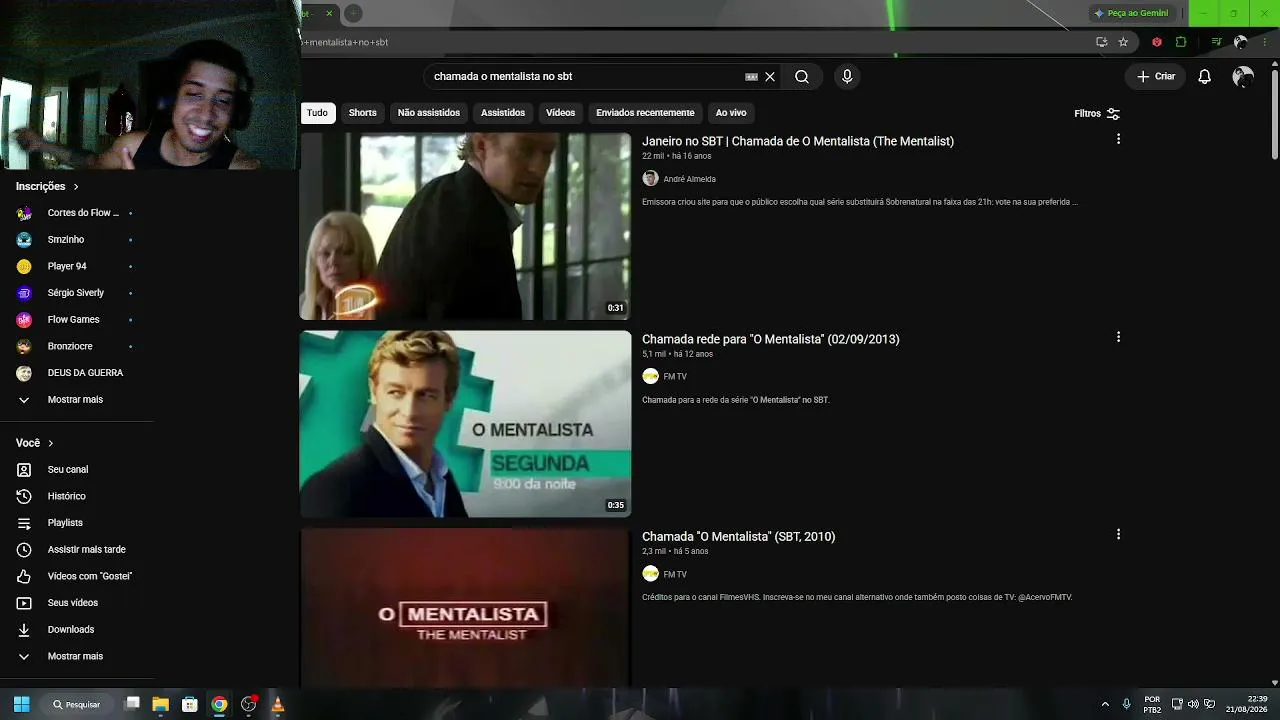Open Sérgio Siverly subscription channel

coord(77,293)
